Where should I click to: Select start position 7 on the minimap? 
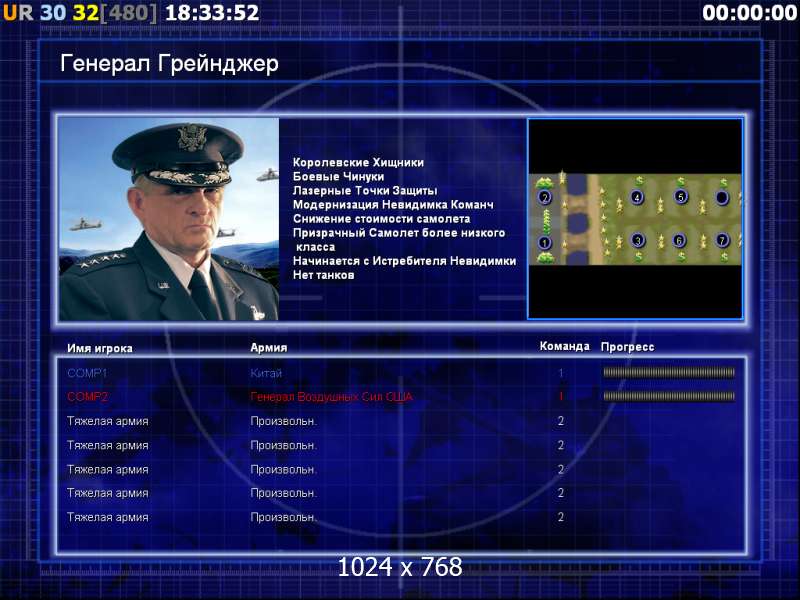(722, 240)
